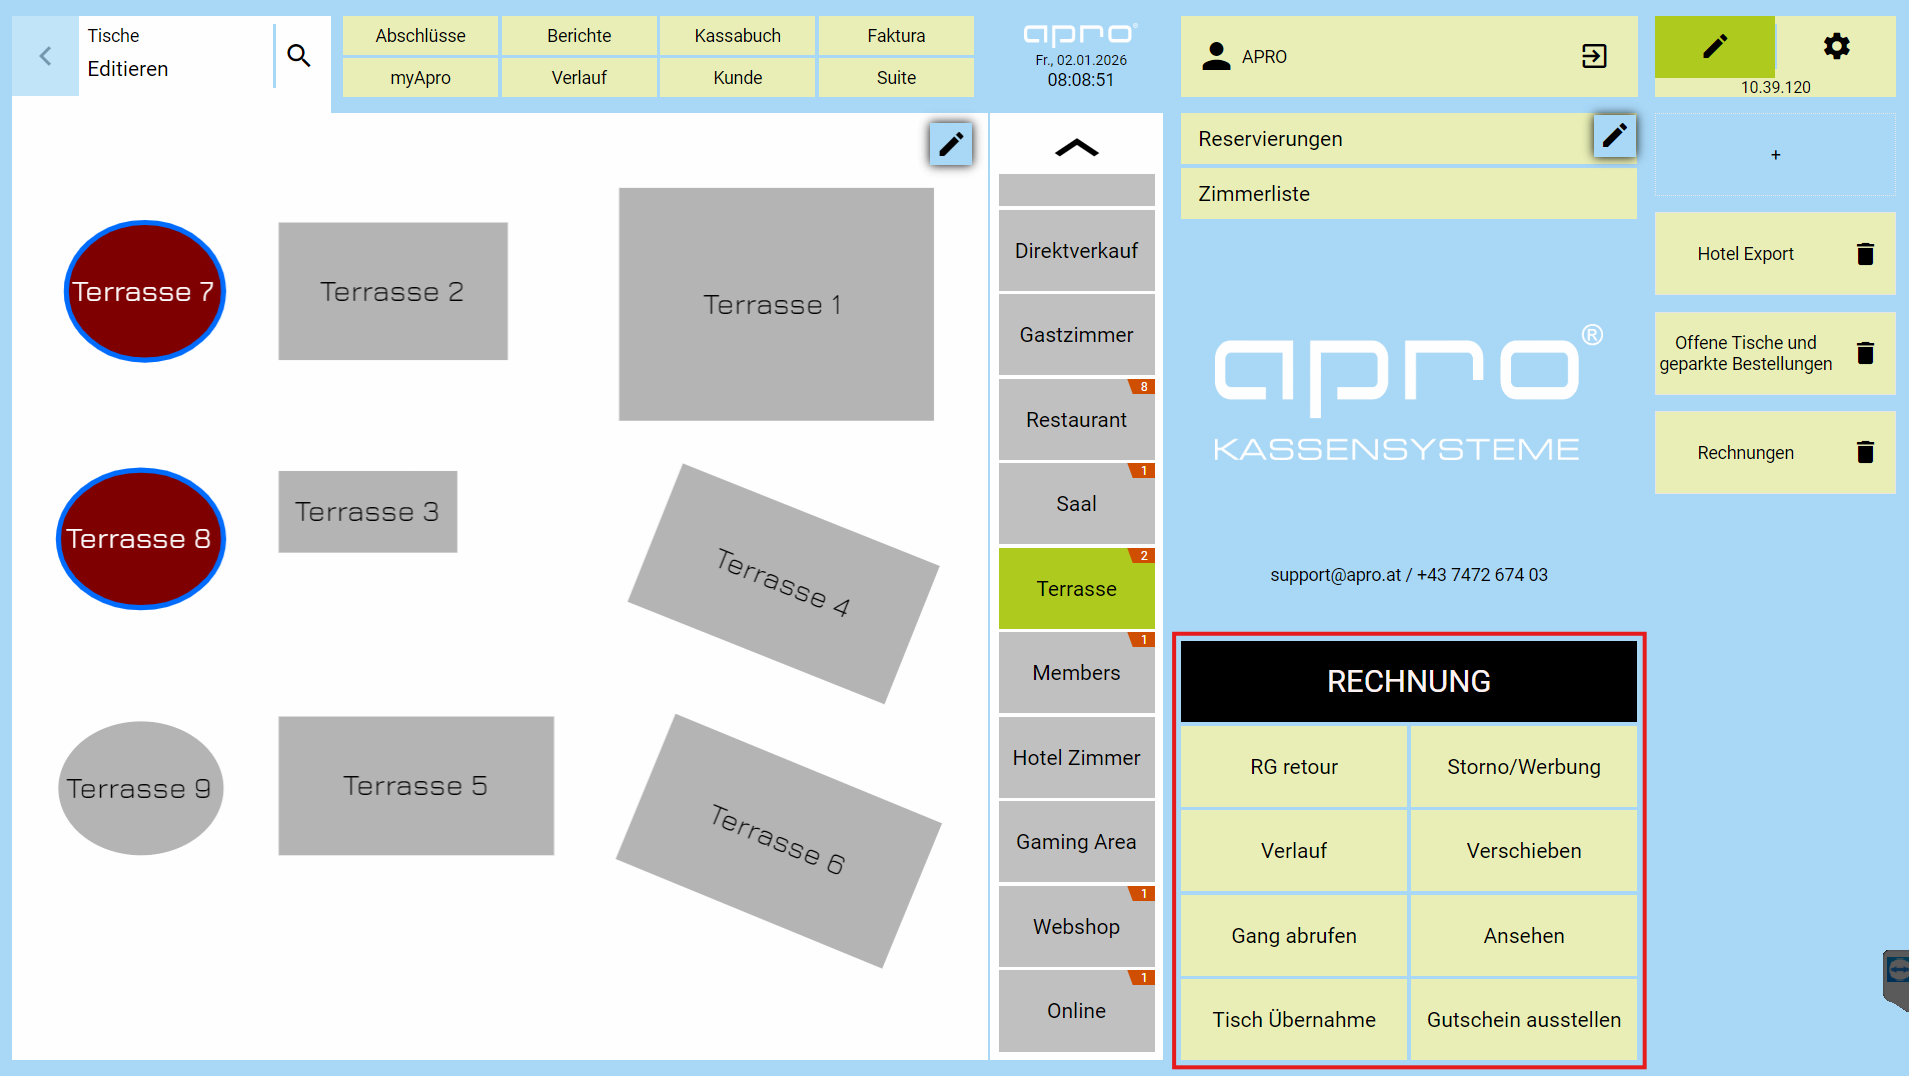Click Tisch Übernahme
1909x1076 pixels.
pyautogui.click(x=1294, y=1020)
